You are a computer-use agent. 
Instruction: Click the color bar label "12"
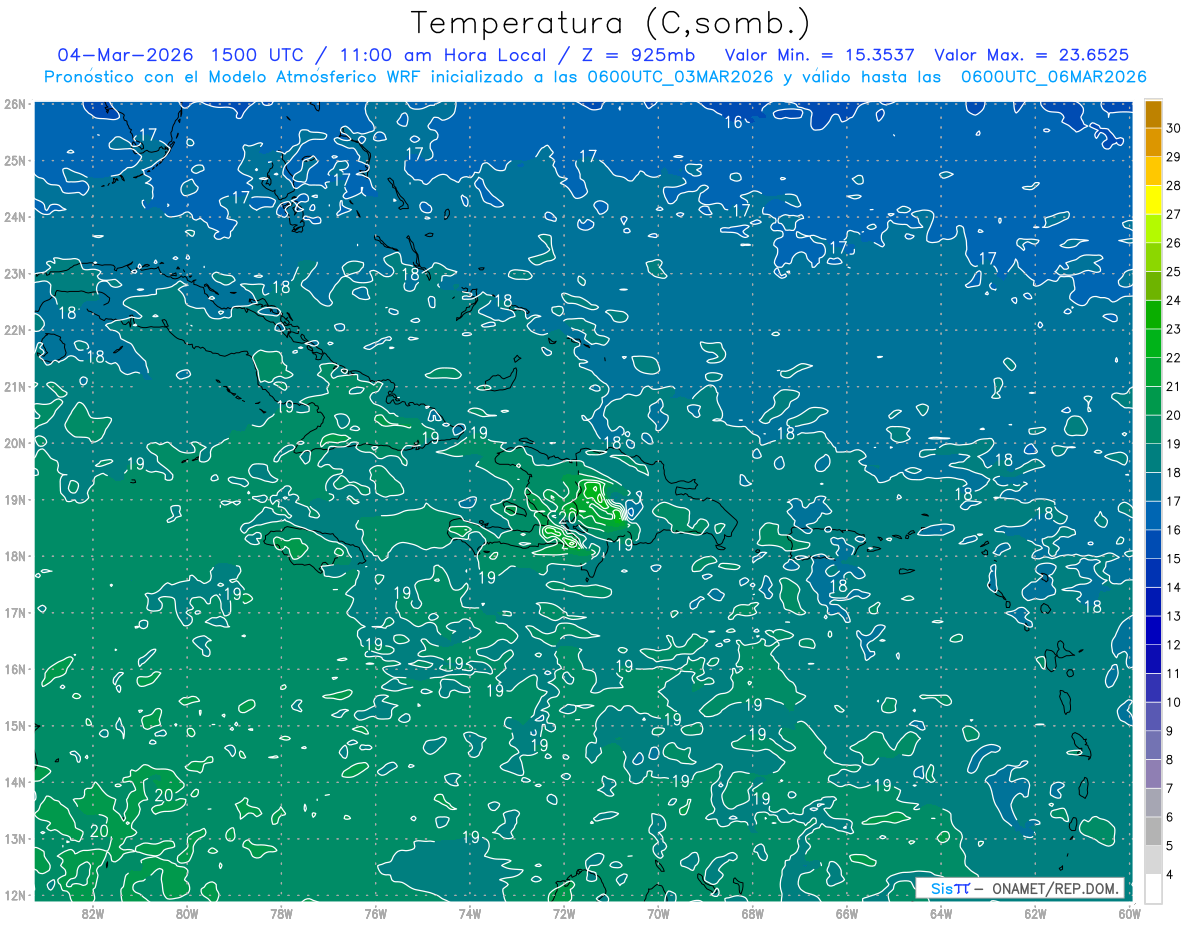point(1173,644)
